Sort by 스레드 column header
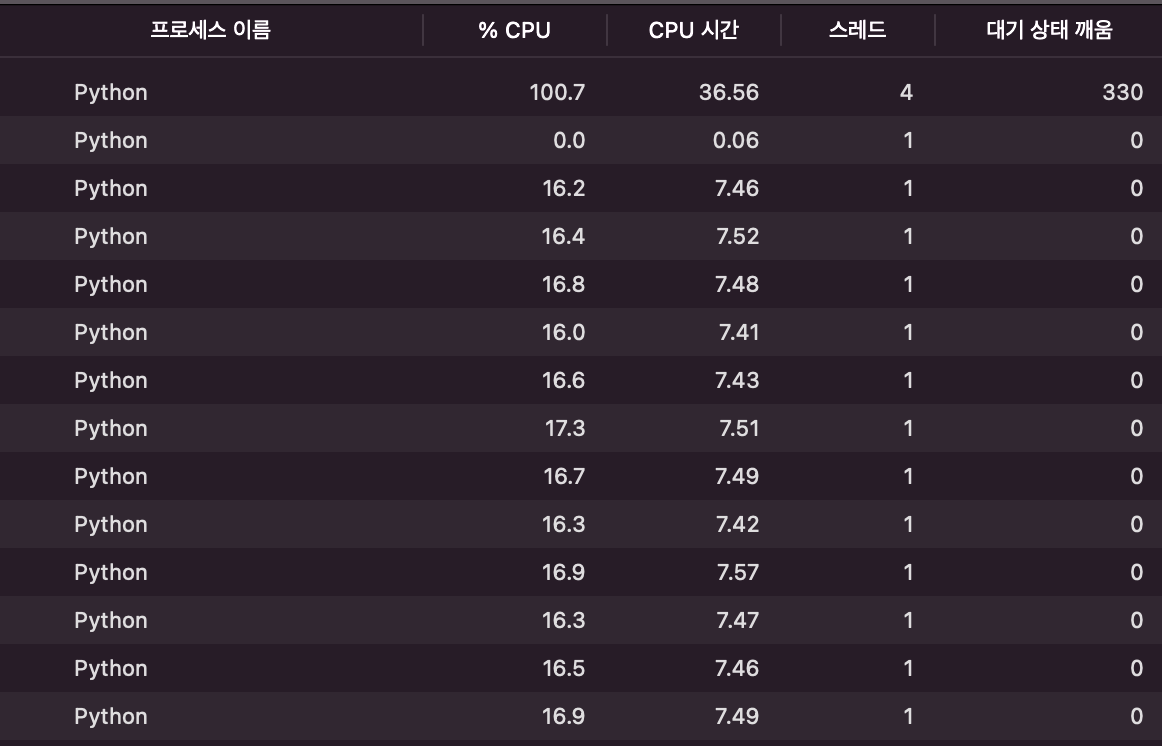 (x=857, y=30)
